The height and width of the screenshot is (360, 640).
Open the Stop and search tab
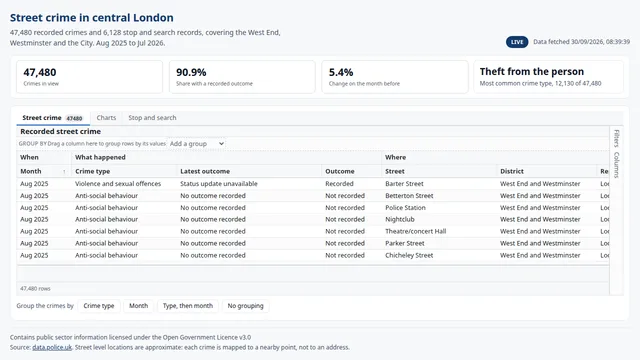click(x=152, y=118)
